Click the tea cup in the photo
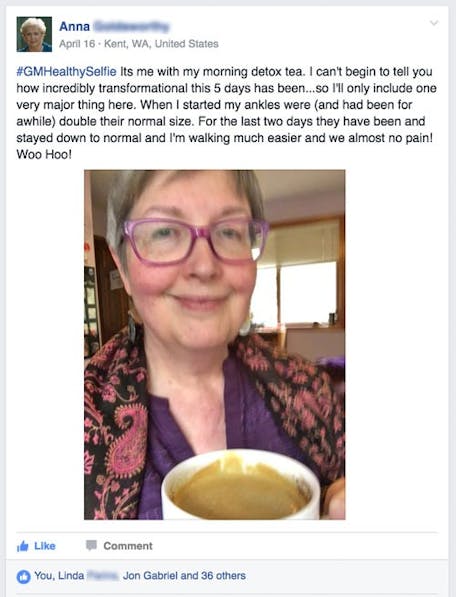Viewport: 456px width, 597px height. pos(241,484)
